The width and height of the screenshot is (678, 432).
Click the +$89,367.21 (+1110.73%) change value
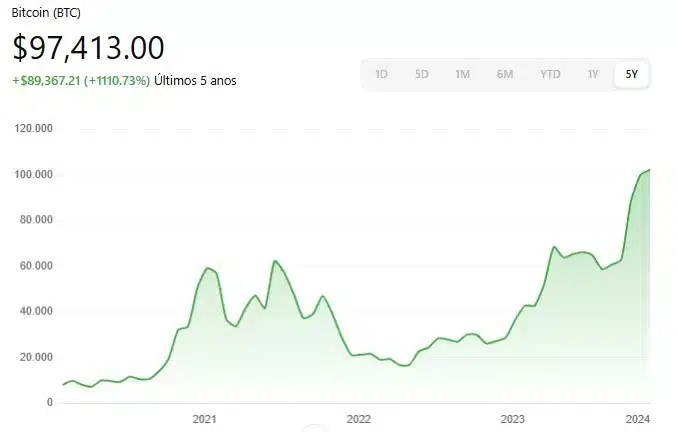(81, 81)
